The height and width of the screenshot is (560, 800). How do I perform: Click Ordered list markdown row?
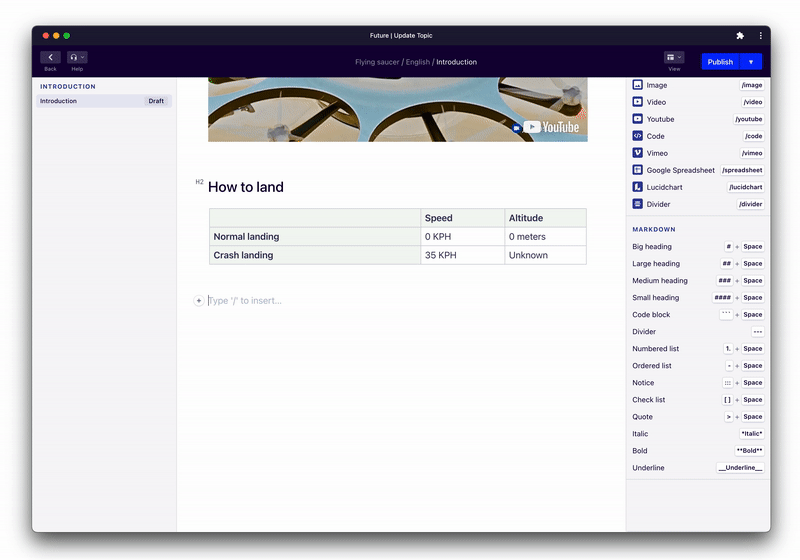[x=697, y=366]
